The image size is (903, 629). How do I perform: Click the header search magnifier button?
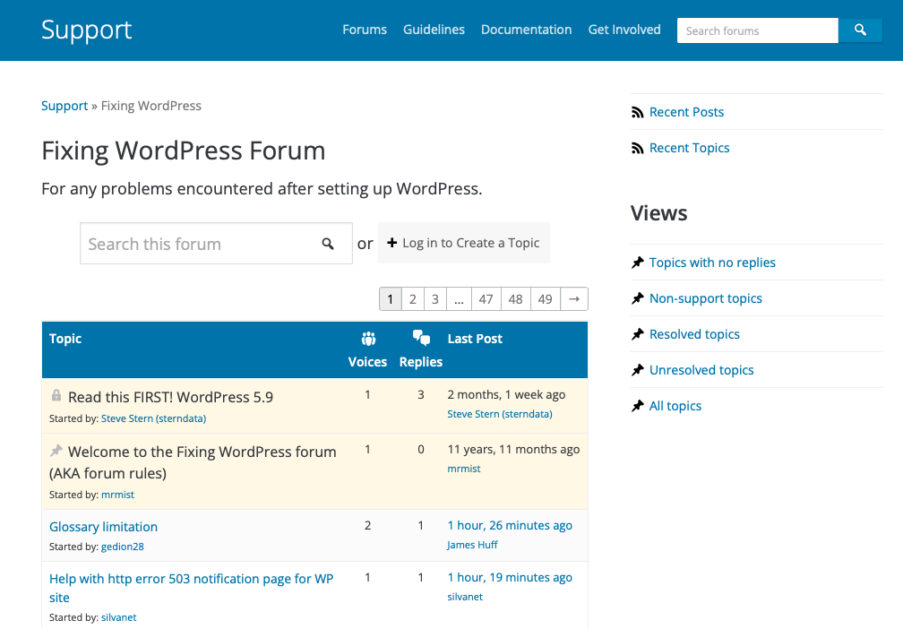coord(860,31)
